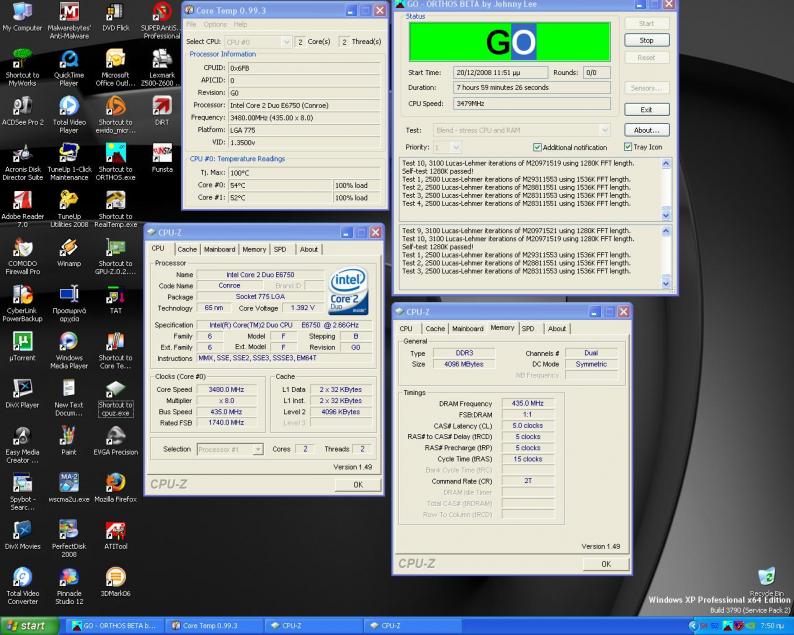
Task: Click OK in the CPU-Z Memory window
Action: point(606,564)
